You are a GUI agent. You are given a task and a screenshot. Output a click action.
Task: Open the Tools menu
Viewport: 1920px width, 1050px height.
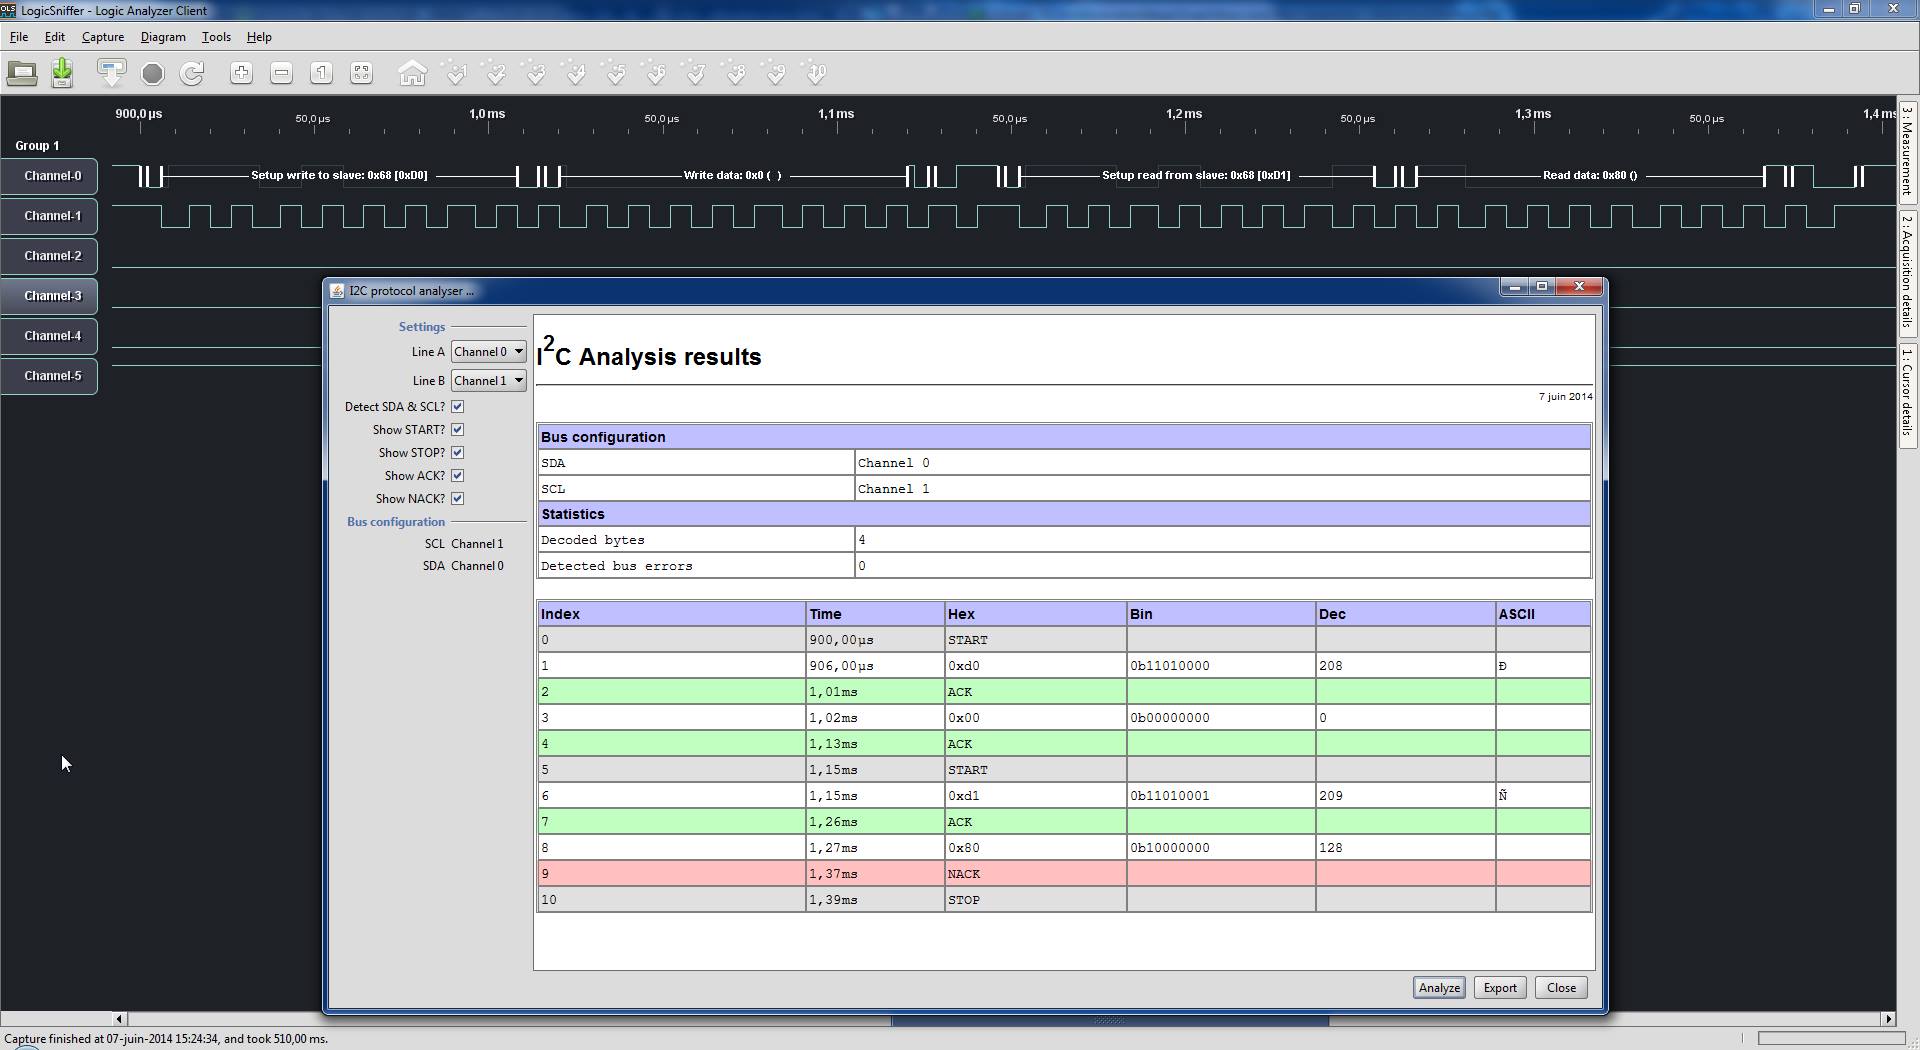point(216,37)
